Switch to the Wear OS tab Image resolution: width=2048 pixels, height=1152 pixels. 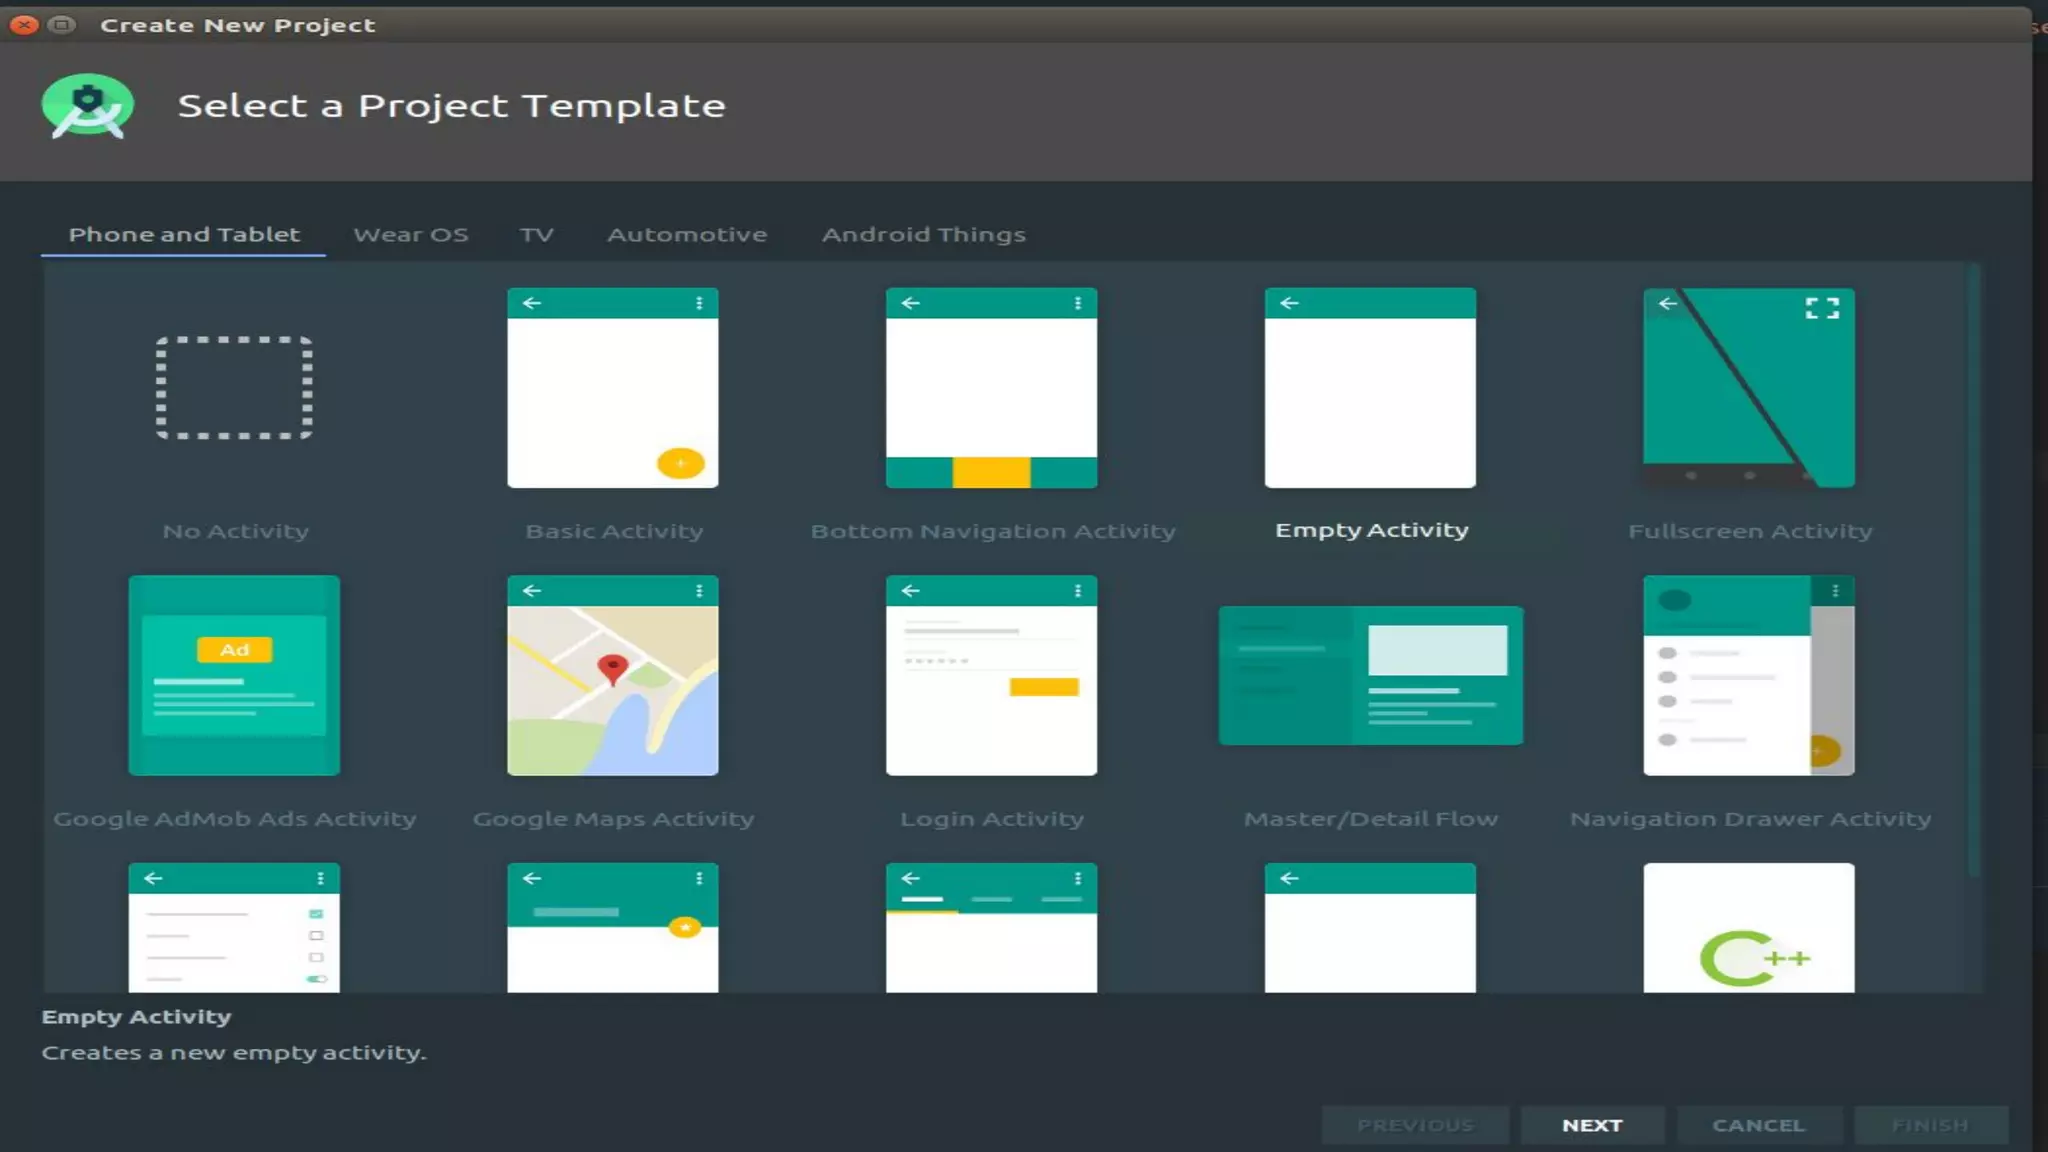tap(410, 235)
